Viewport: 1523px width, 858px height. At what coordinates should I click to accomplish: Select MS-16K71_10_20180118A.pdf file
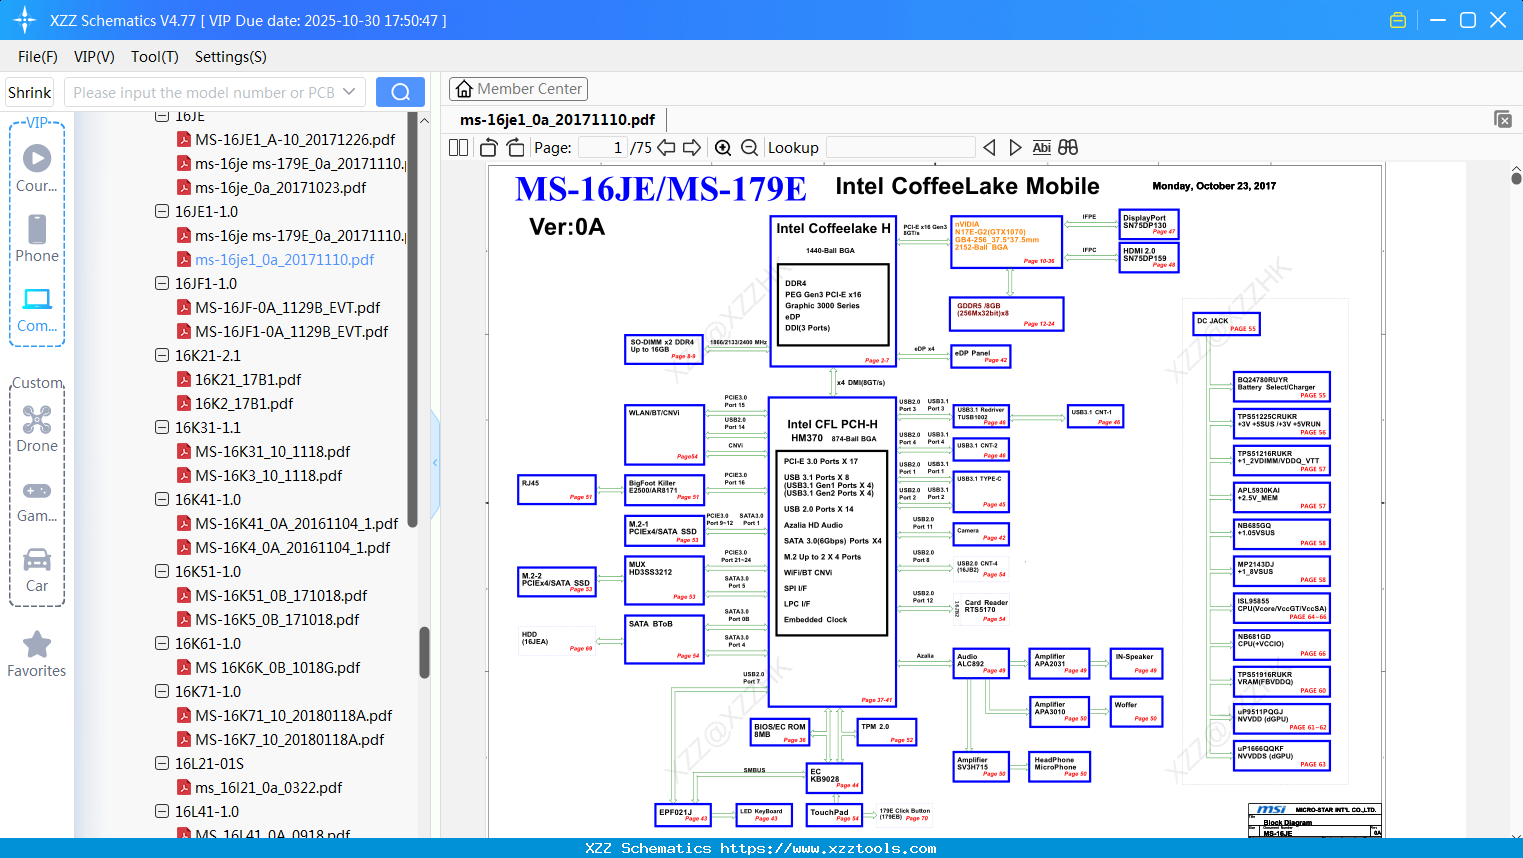(x=294, y=716)
